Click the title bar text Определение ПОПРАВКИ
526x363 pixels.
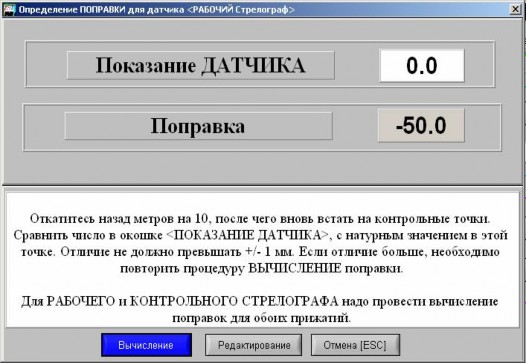click(156, 9)
